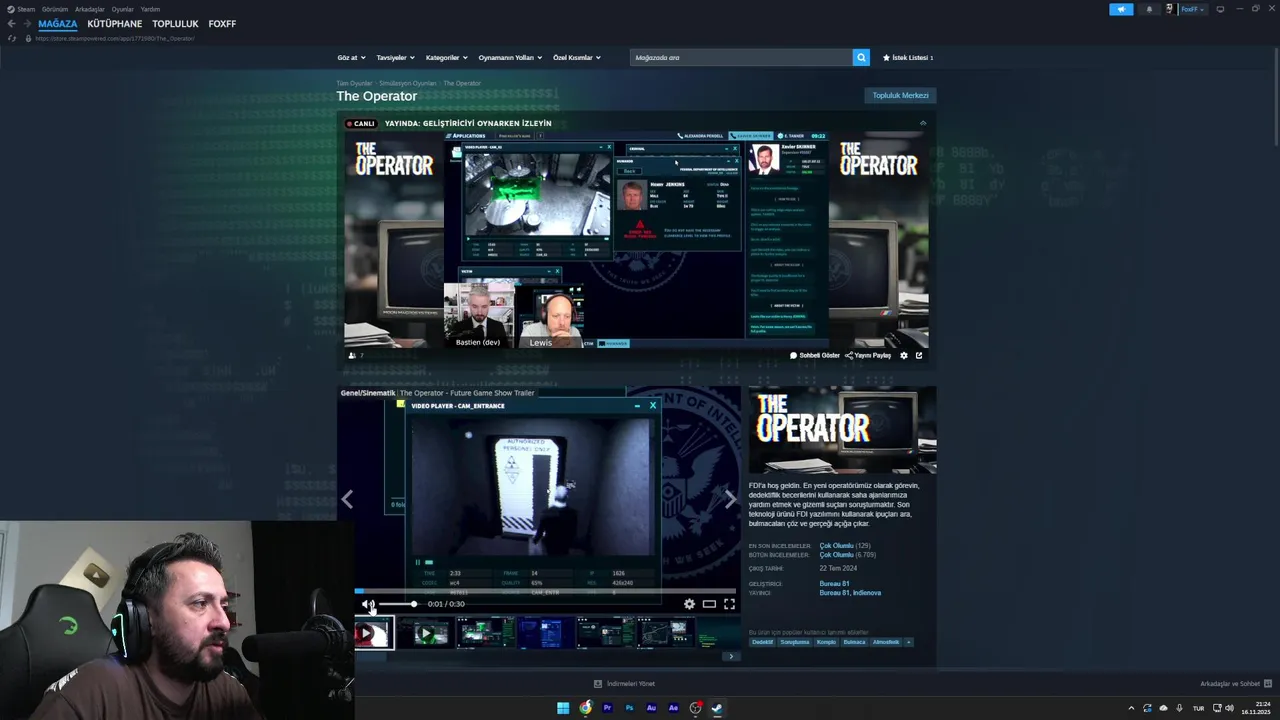Viewport: 1280px width, 720px height.
Task: Click Sohbeti Göster on broadcast
Action: 815,355
